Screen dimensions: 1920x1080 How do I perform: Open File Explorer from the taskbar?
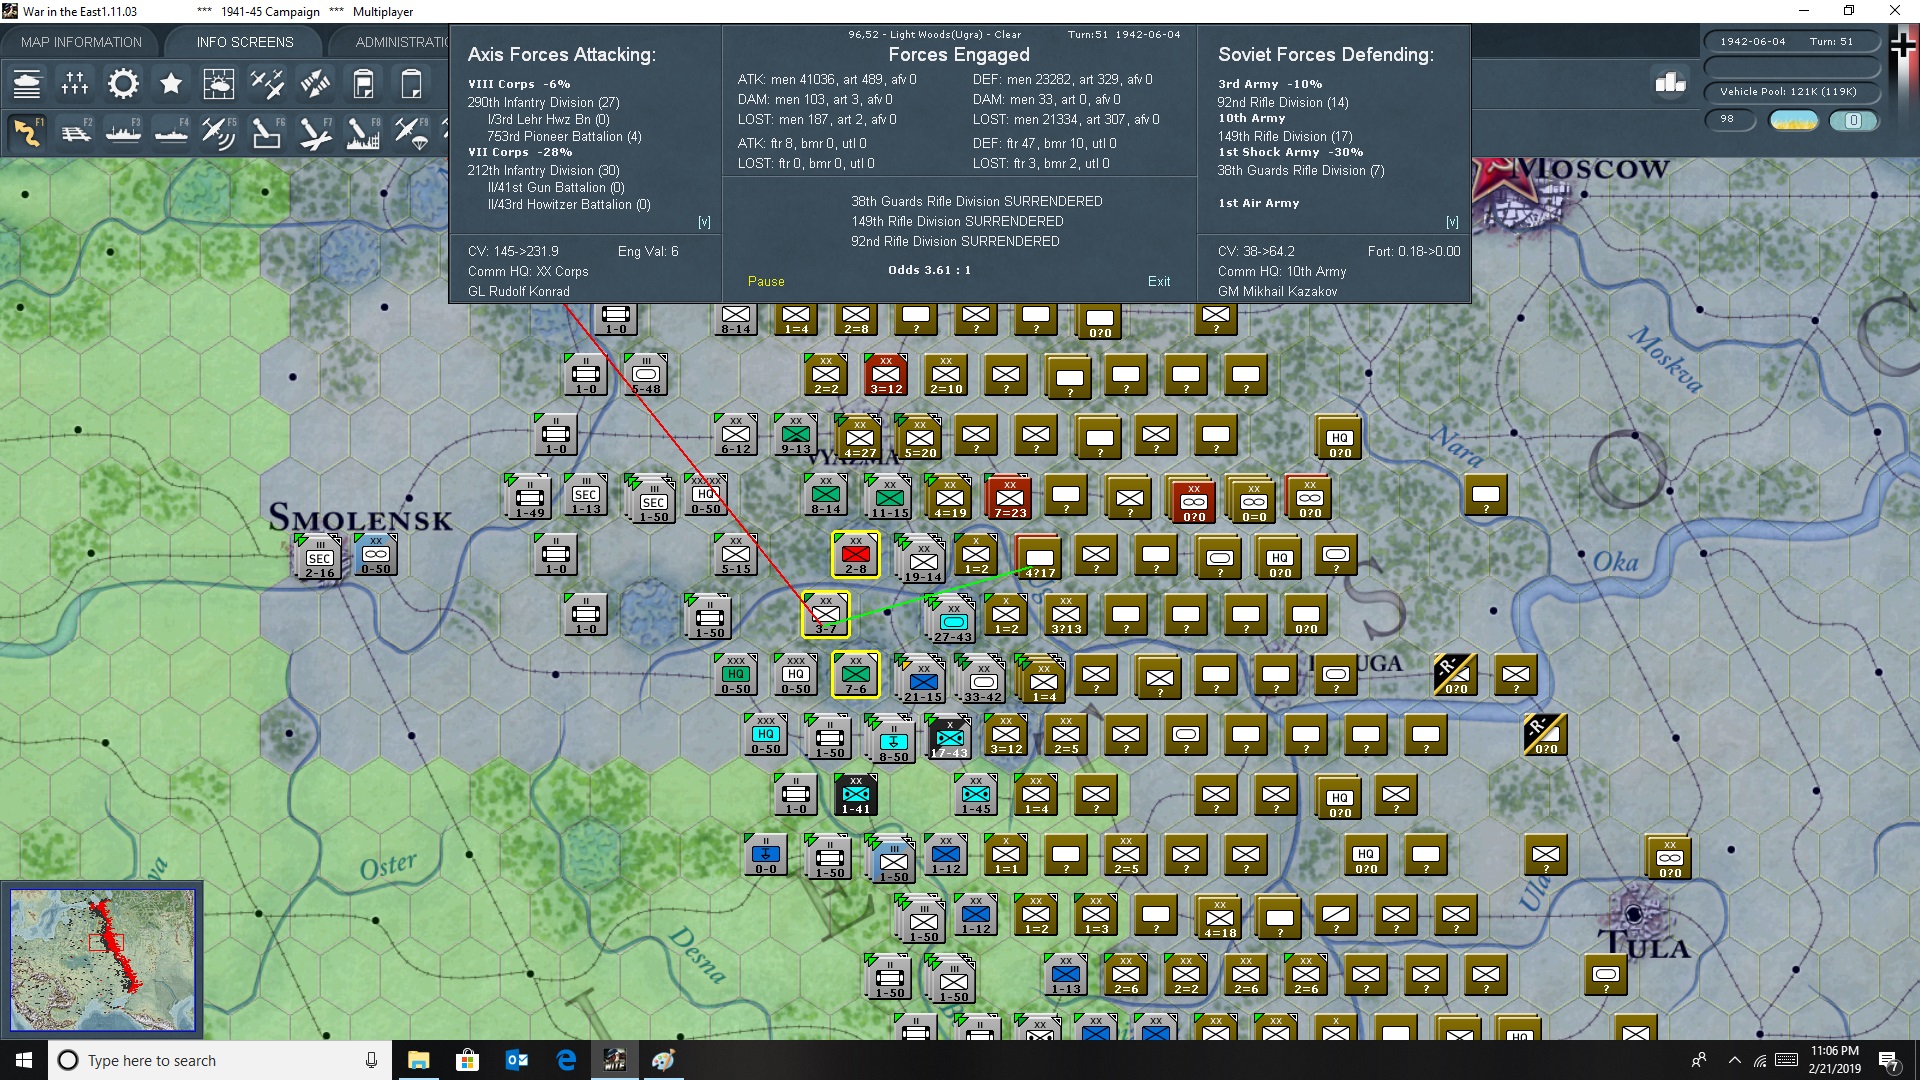(x=418, y=1060)
